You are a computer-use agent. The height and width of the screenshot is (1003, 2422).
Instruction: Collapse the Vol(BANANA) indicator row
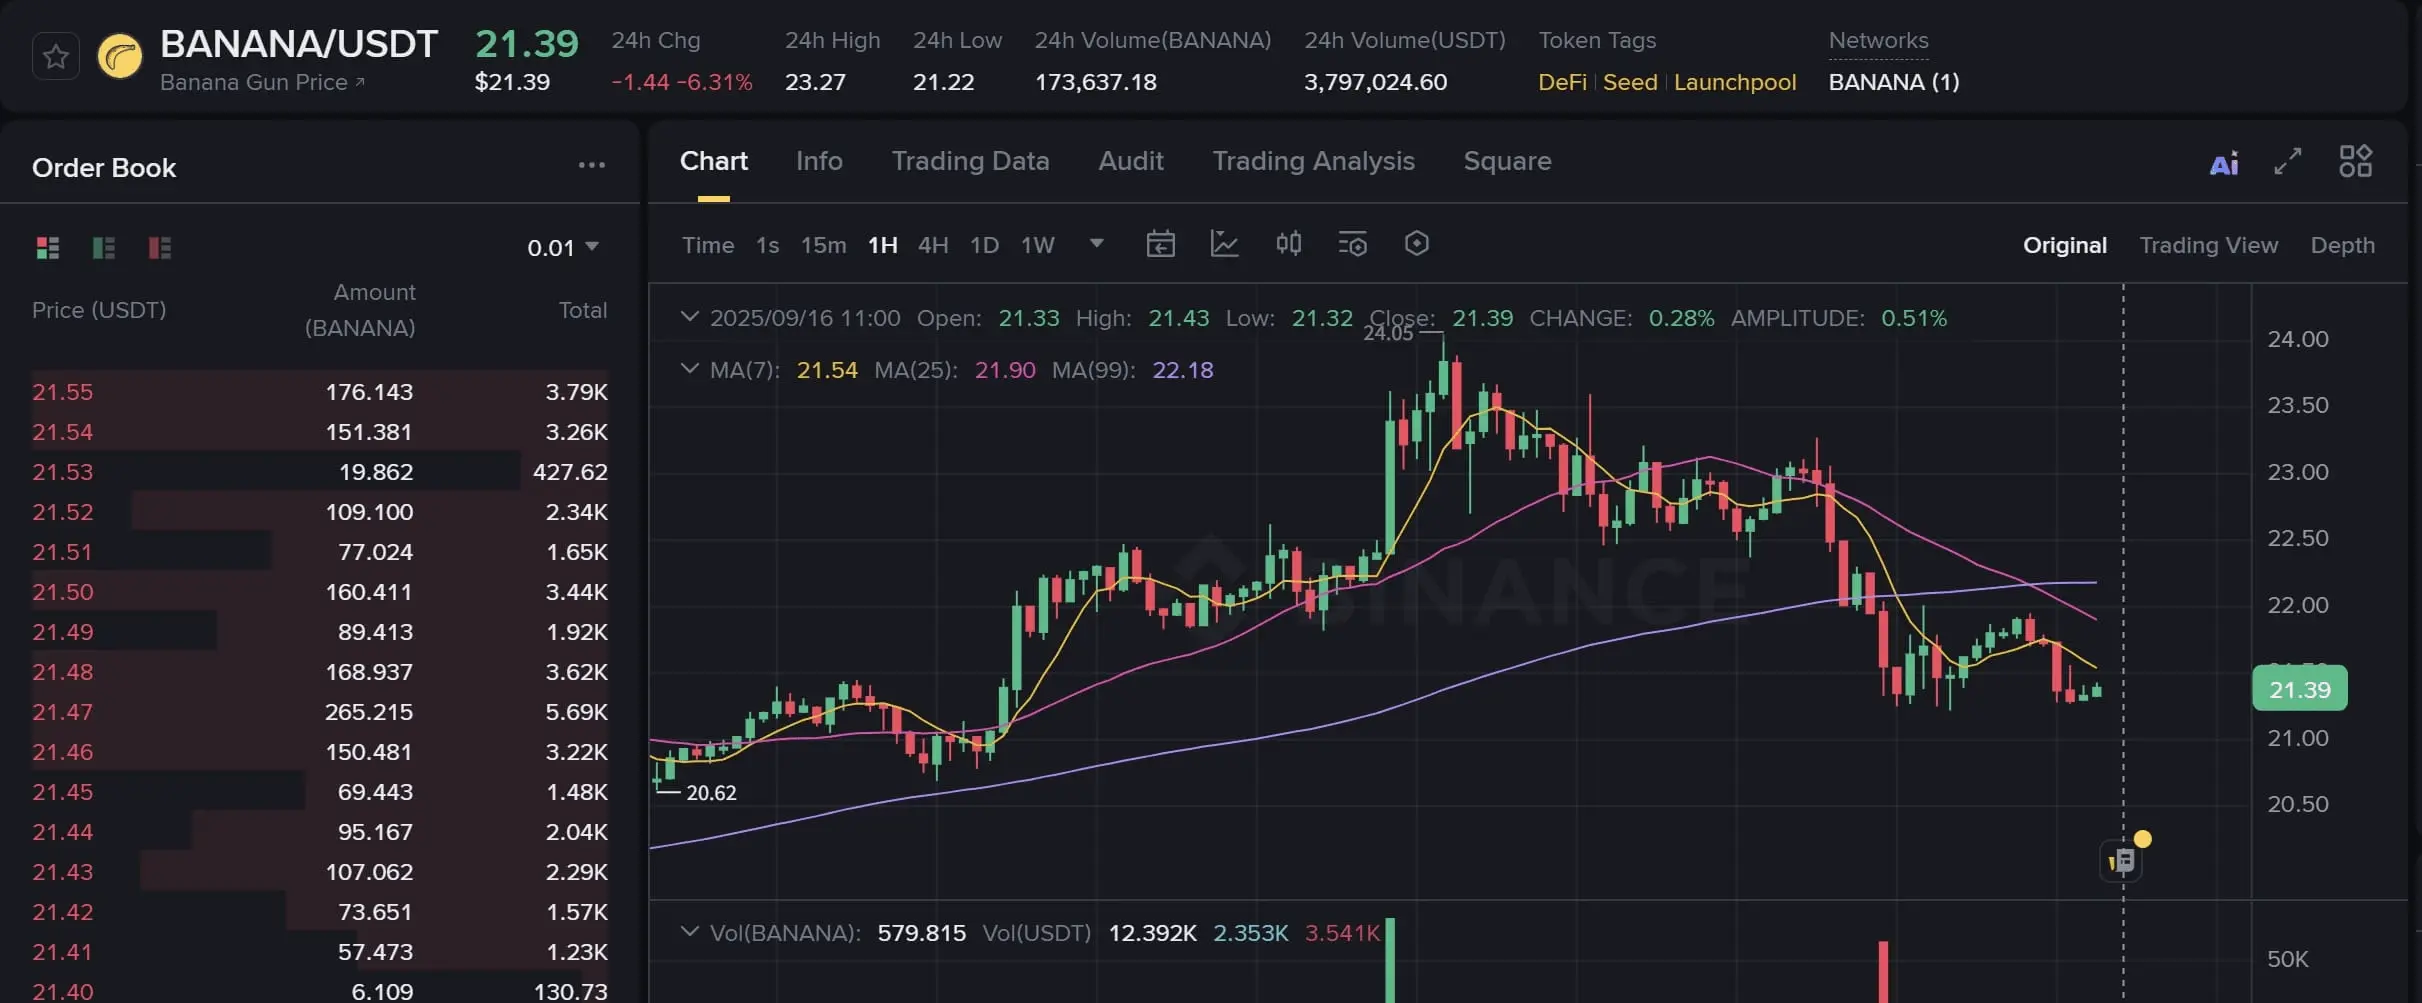click(689, 932)
